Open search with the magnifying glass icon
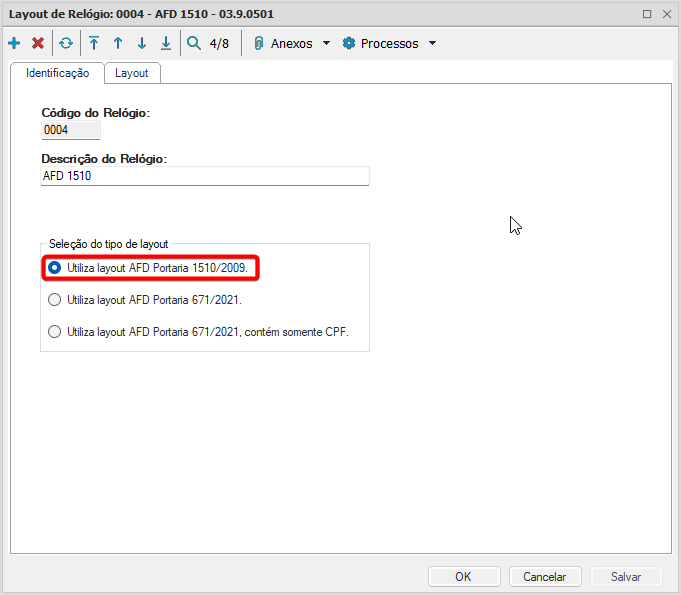The width and height of the screenshot is (681, 595). coord(194,43)
